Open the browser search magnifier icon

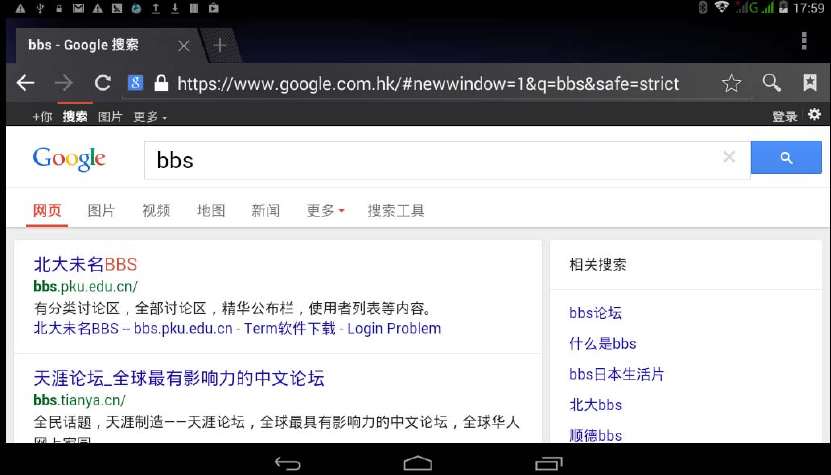point(771,83)
